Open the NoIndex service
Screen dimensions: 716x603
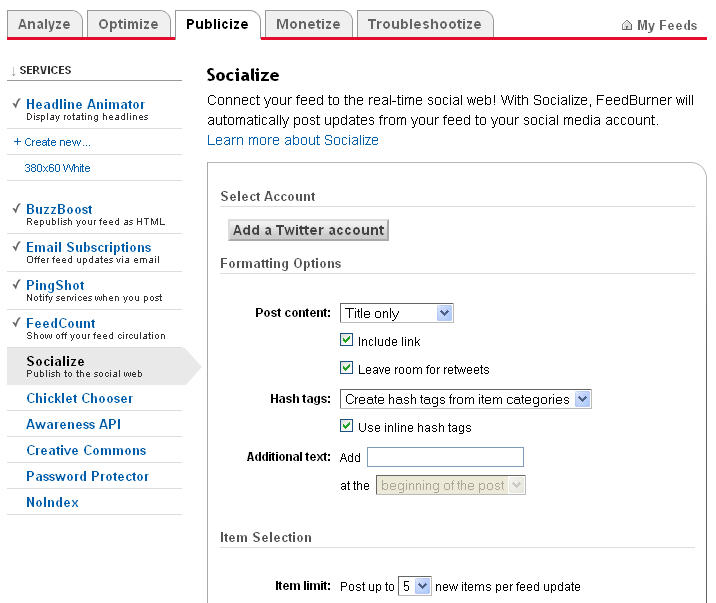(x=53, y=503)
